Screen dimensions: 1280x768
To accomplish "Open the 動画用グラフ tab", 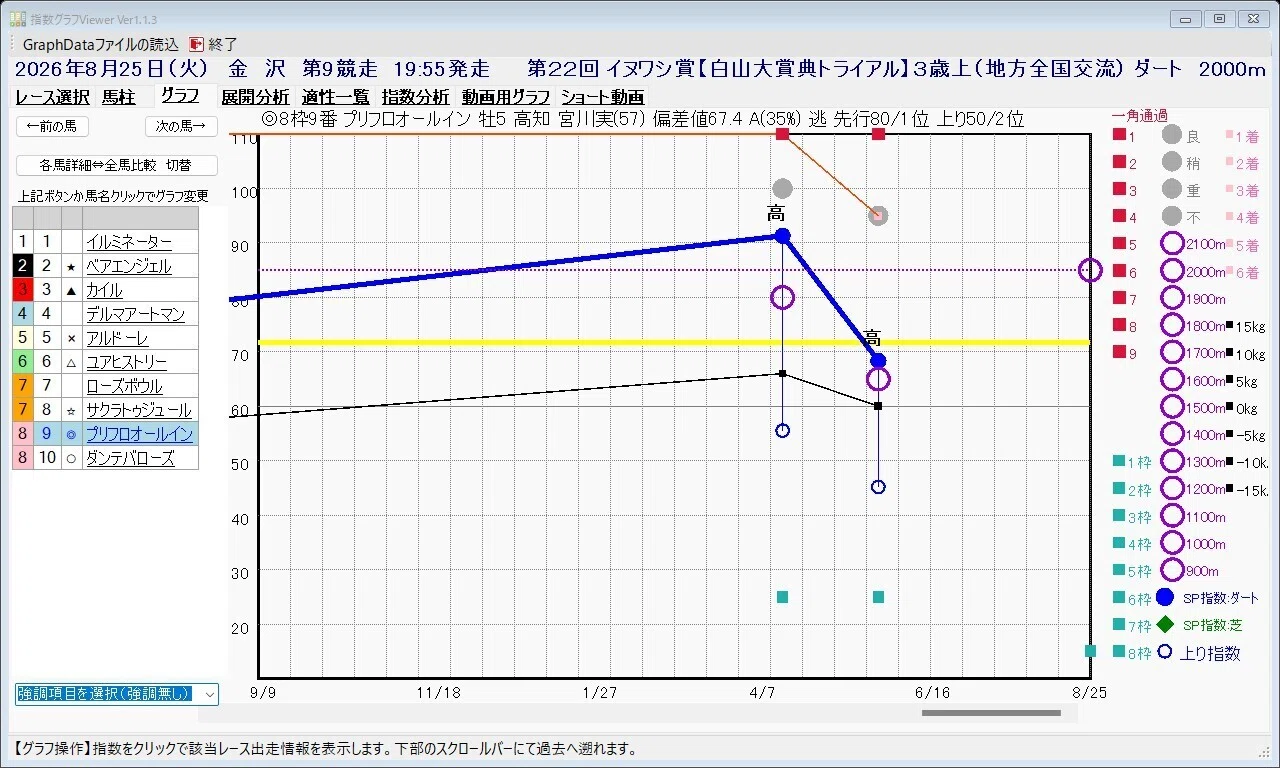I will [506, 97].
